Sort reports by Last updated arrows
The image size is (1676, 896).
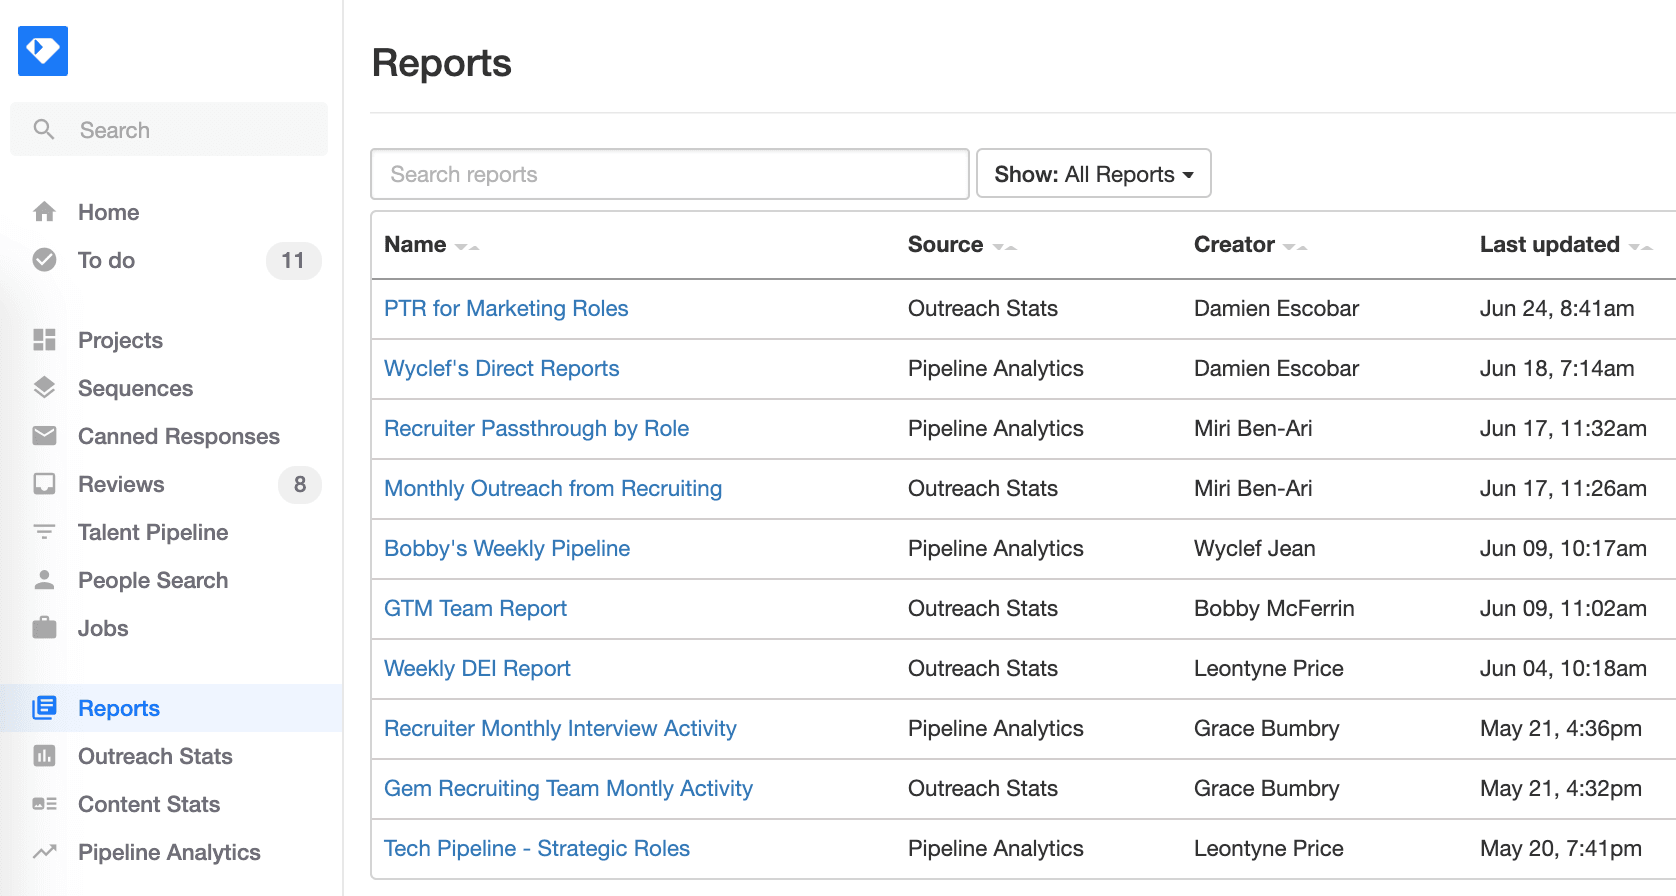(1640, 246)
